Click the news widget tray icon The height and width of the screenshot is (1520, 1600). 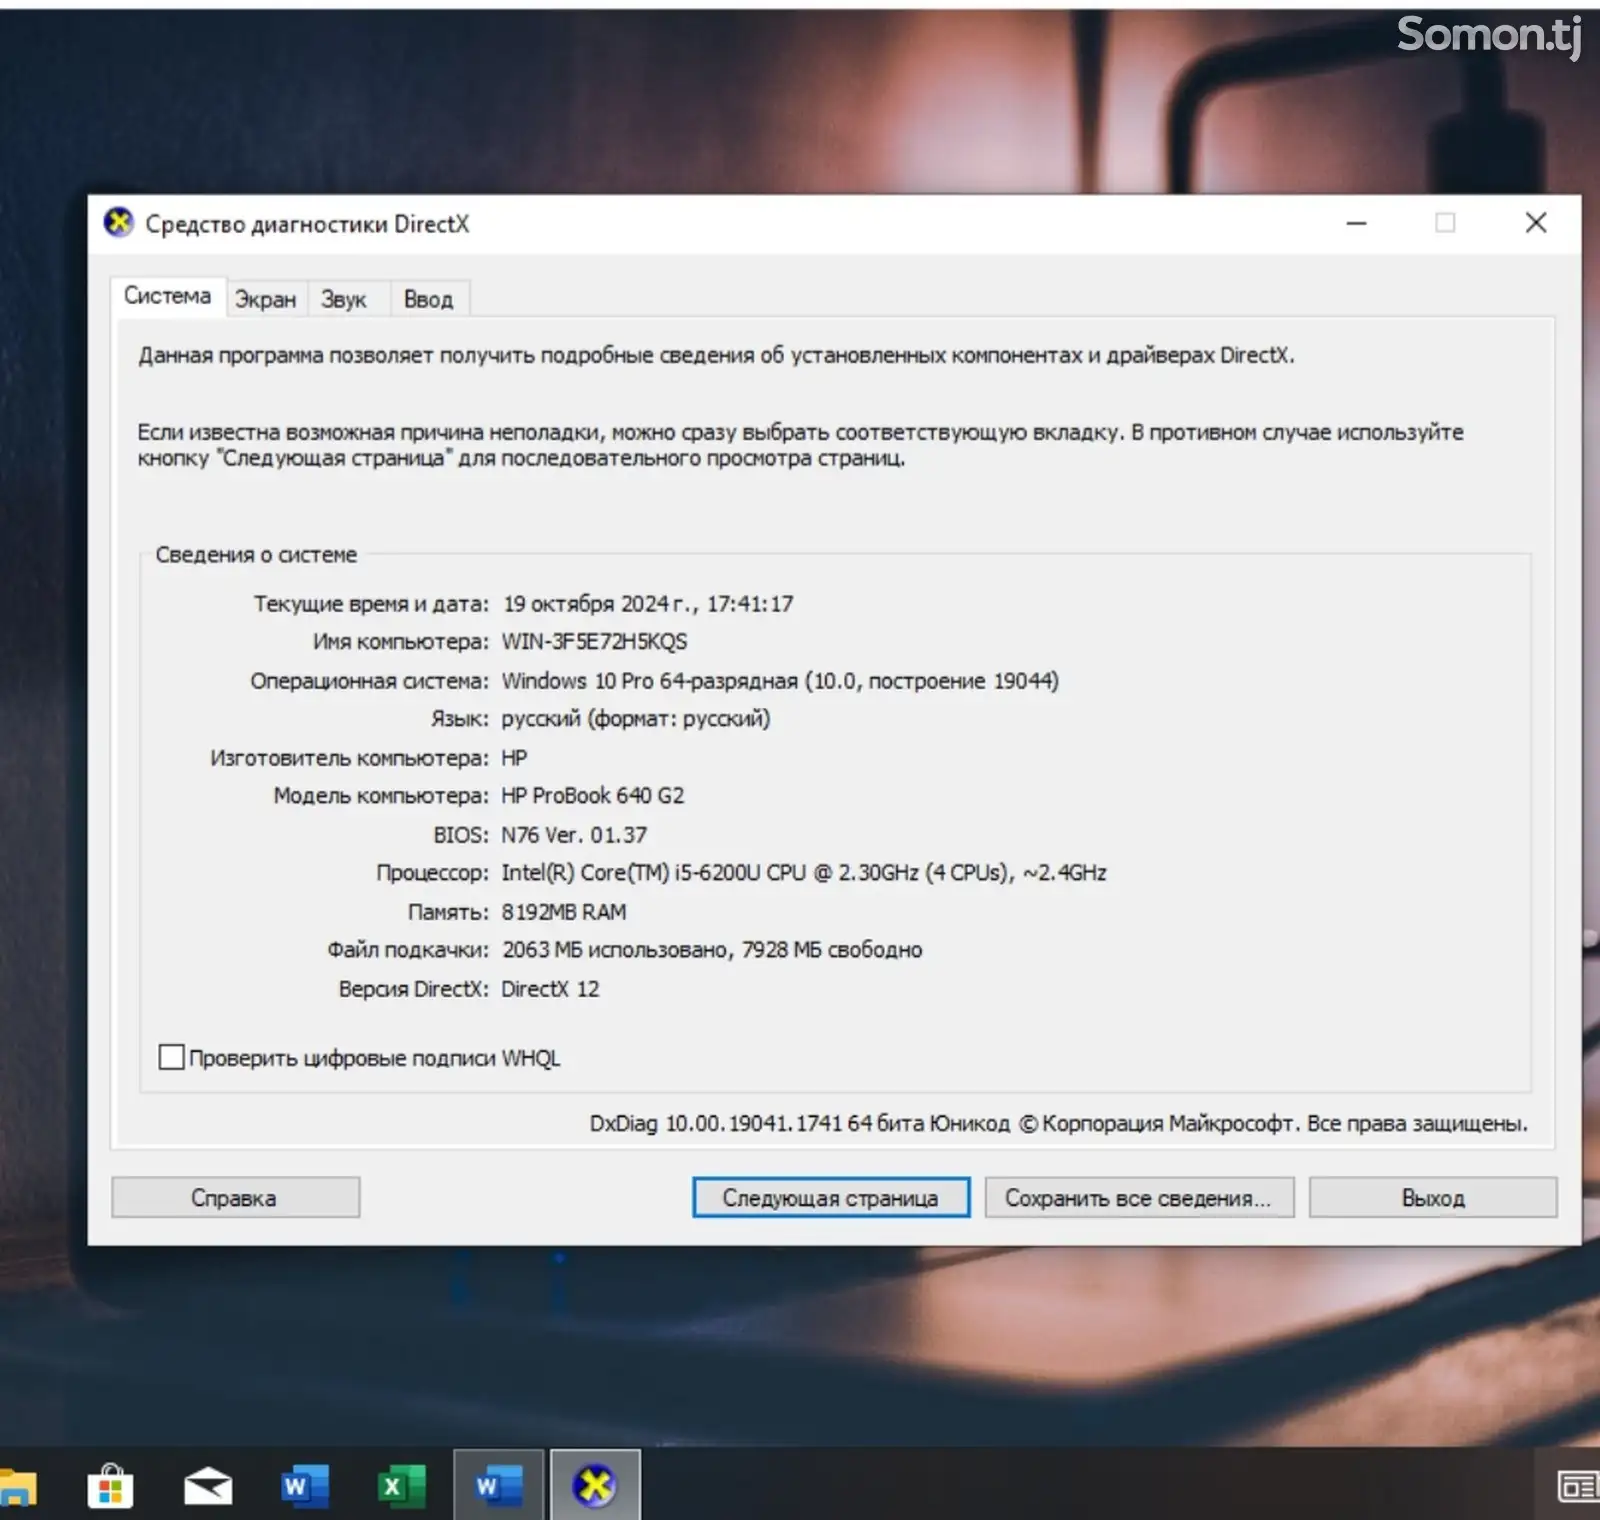click(1578, 1487)
